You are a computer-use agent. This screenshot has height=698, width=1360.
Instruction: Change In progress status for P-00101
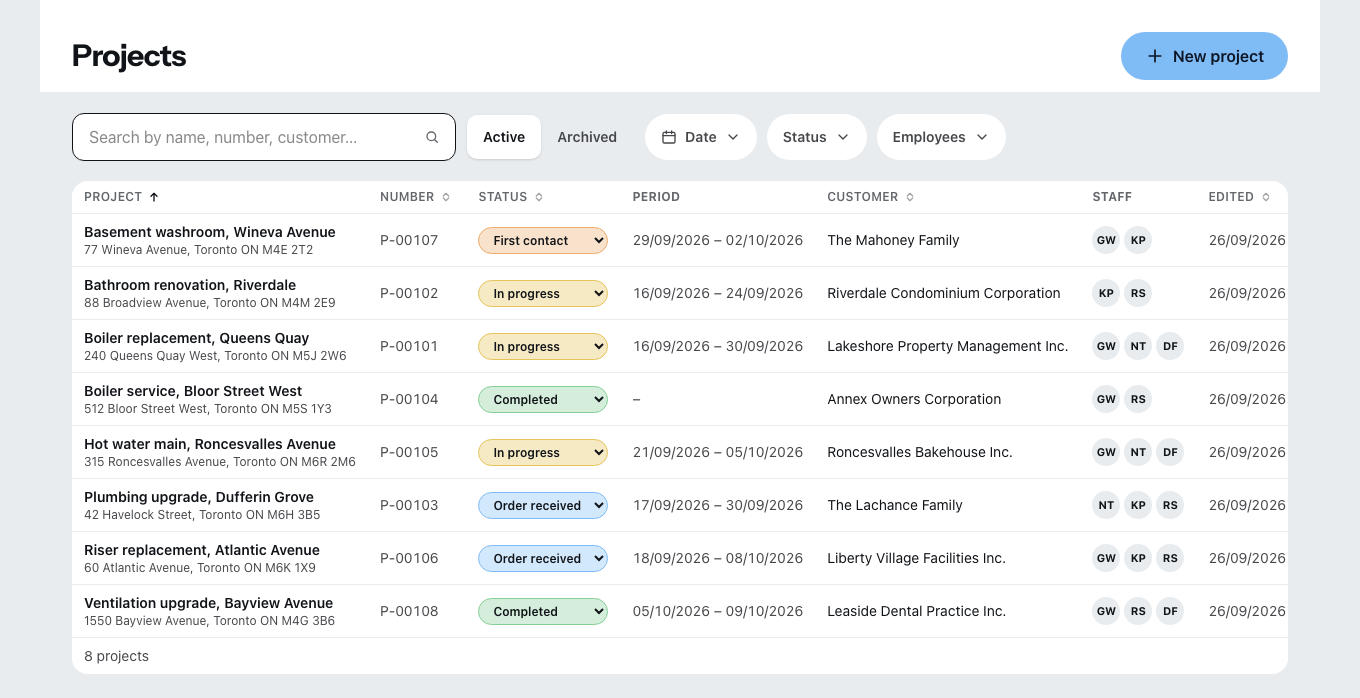tap(543, 346)
